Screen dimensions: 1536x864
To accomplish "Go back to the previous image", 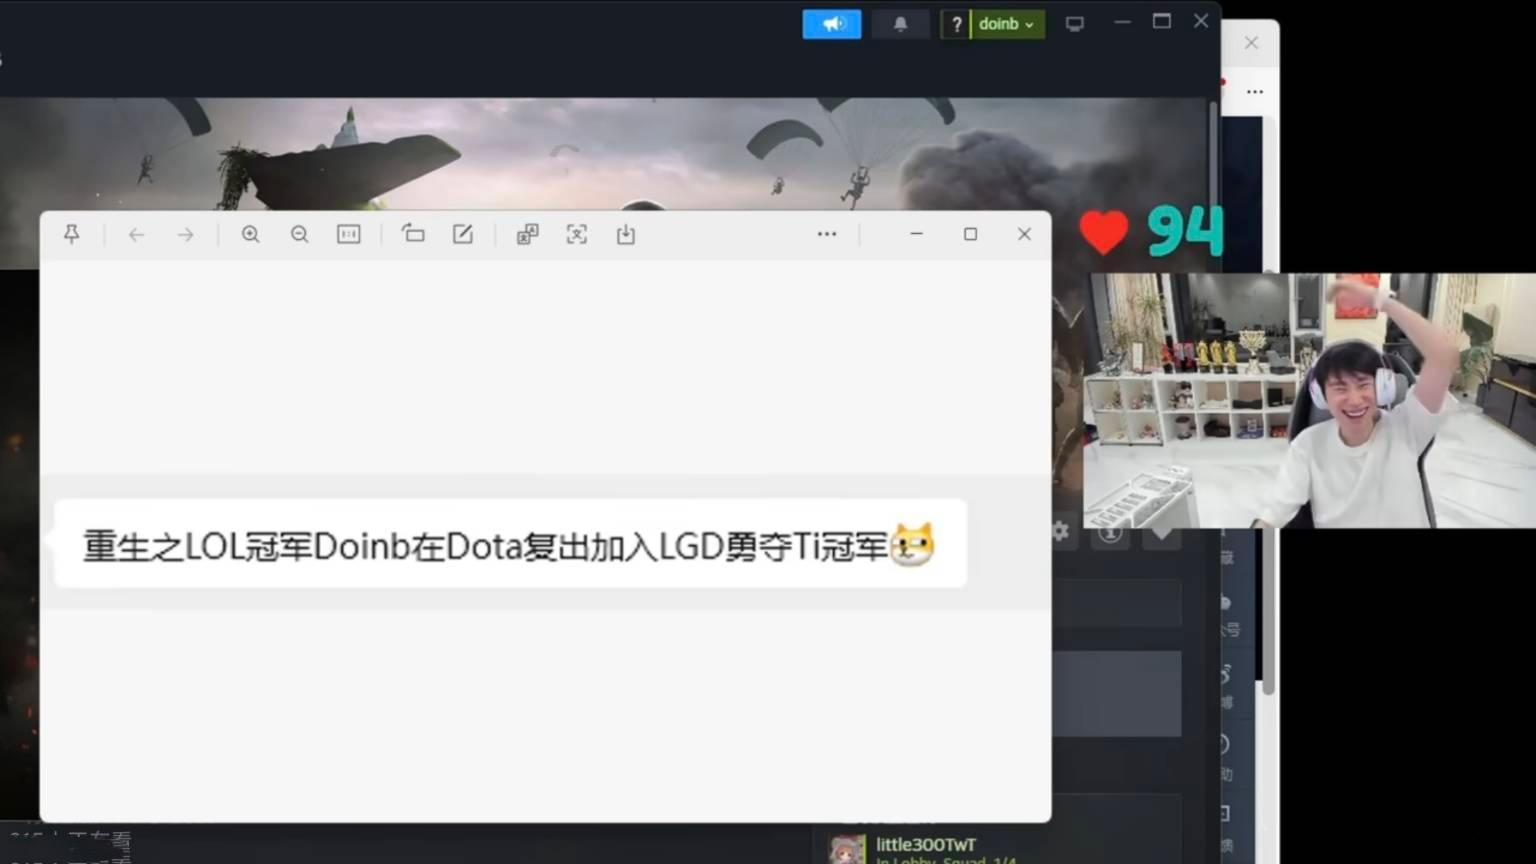I will (136, 234).
